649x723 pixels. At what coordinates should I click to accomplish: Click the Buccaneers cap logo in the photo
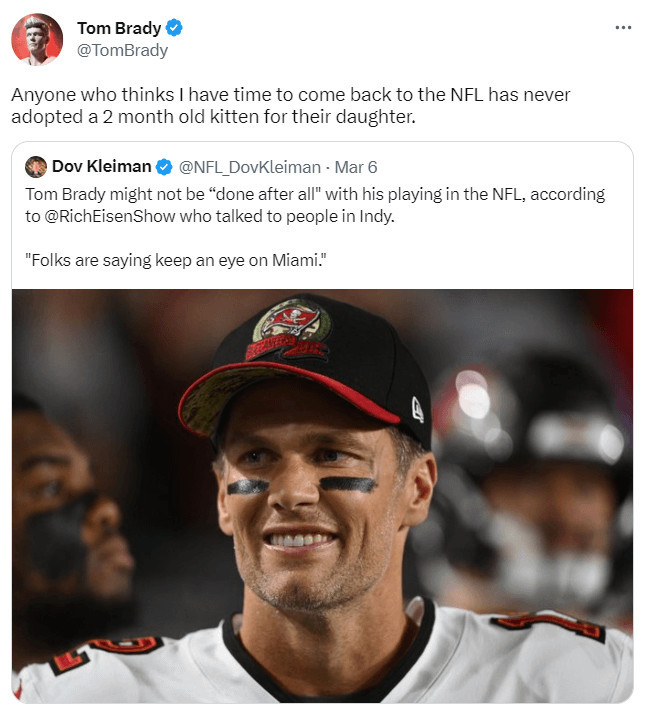[x=290, y=329]
